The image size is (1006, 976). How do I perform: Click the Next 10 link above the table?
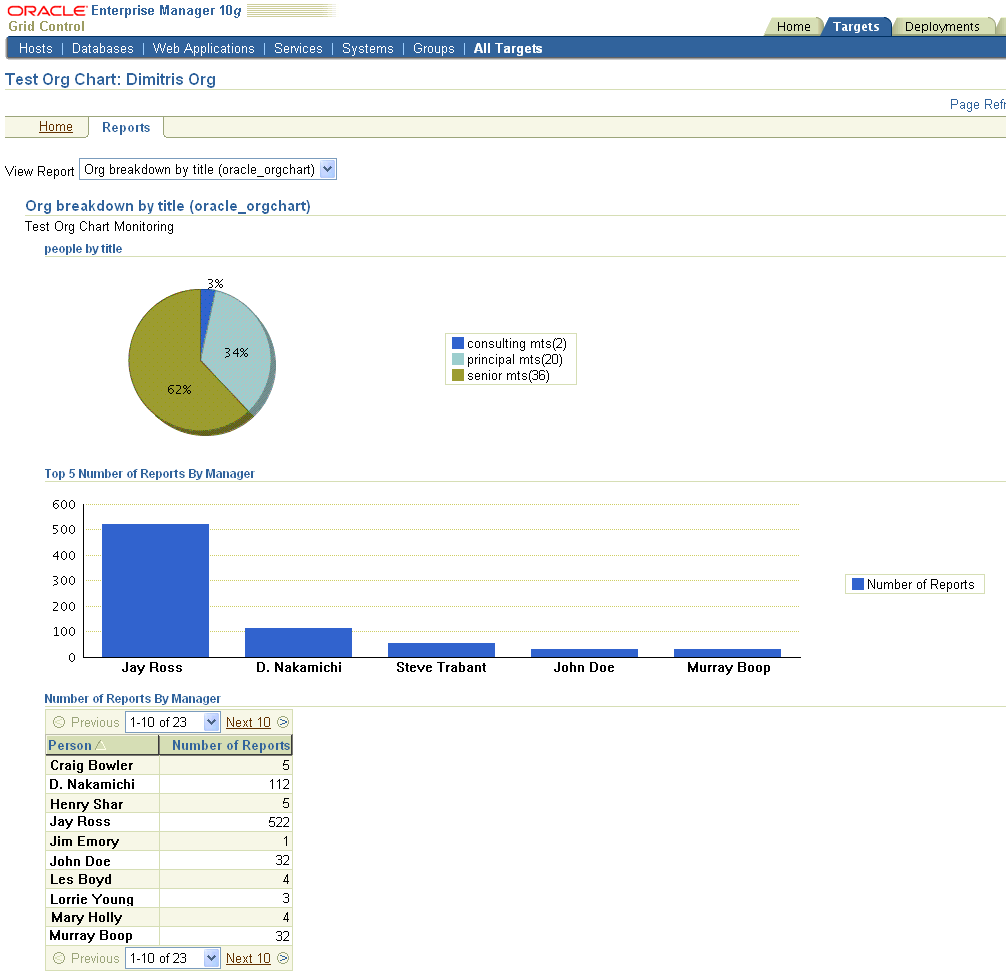click(248, 722)
